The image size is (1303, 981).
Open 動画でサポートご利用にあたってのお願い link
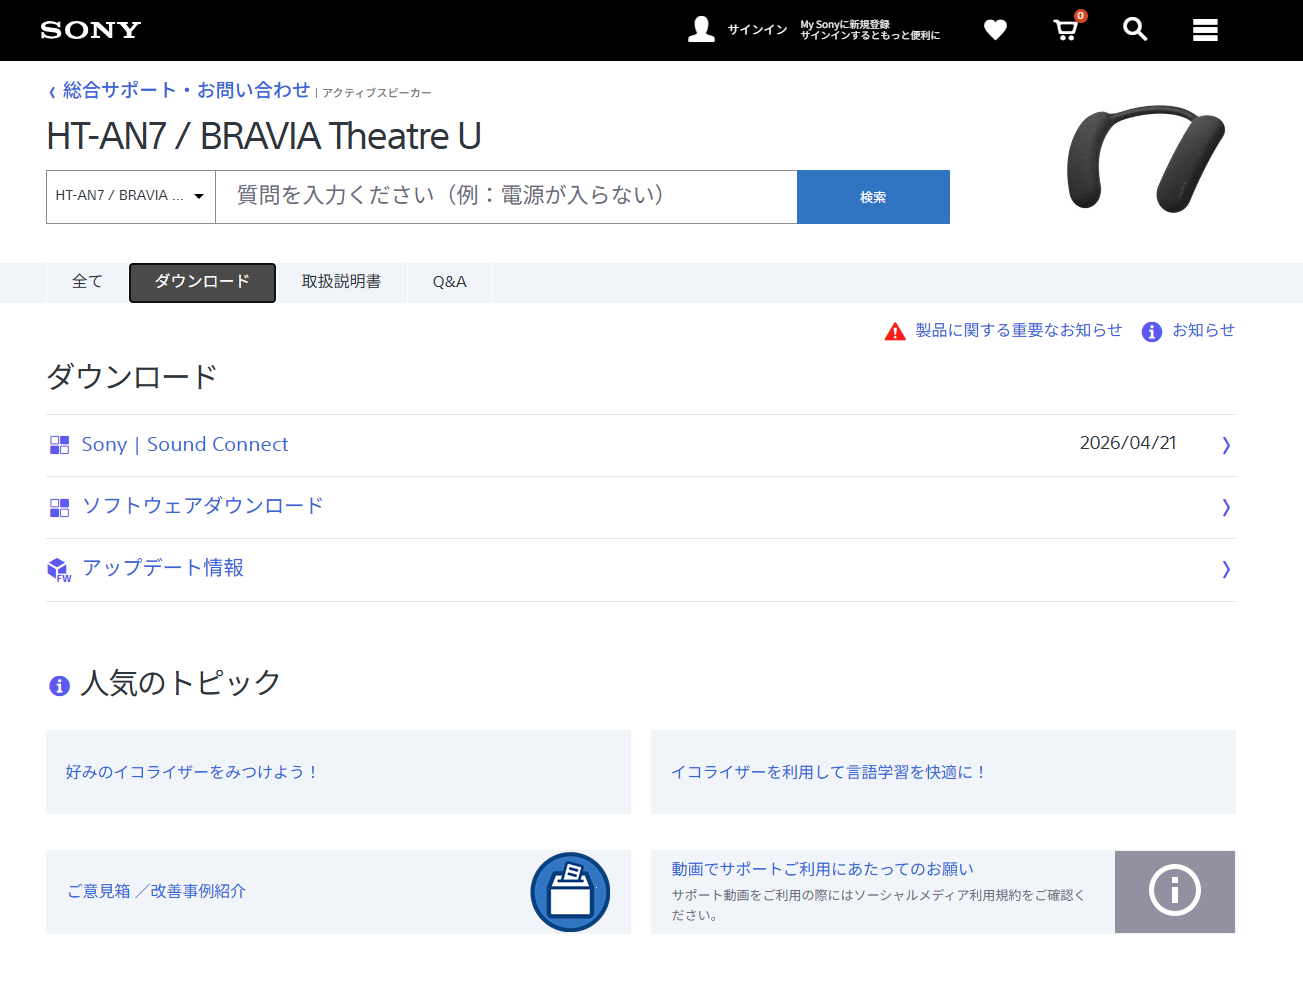[x=822, y=869]
